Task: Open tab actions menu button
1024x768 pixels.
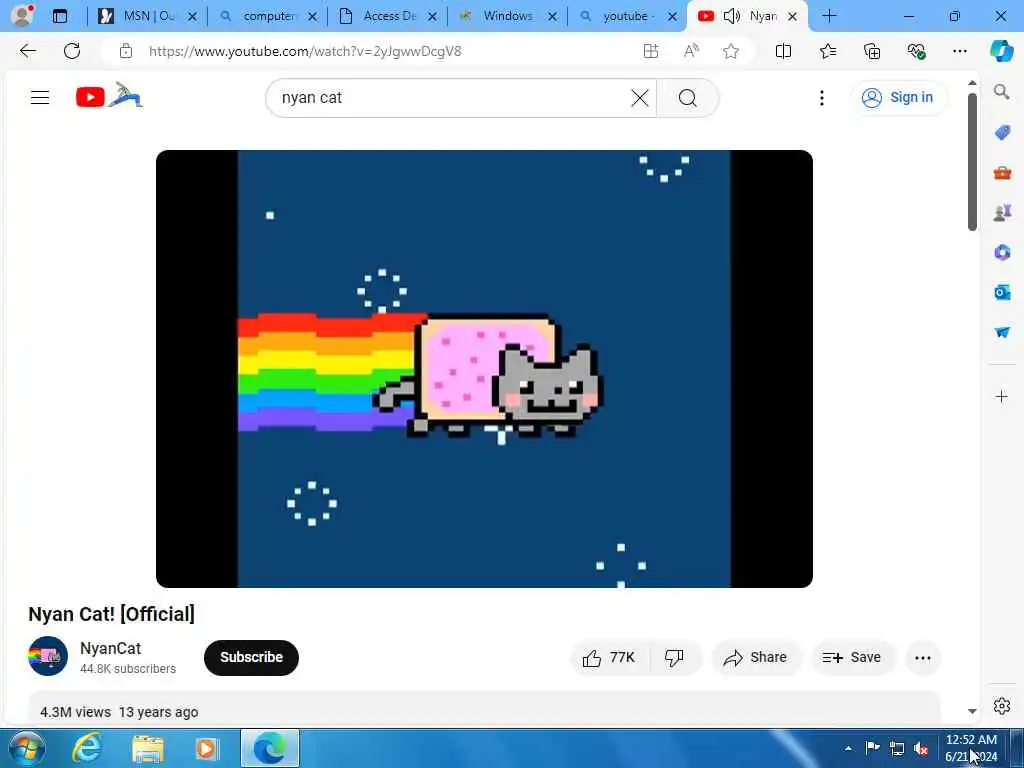Action: tap(59, 16)
